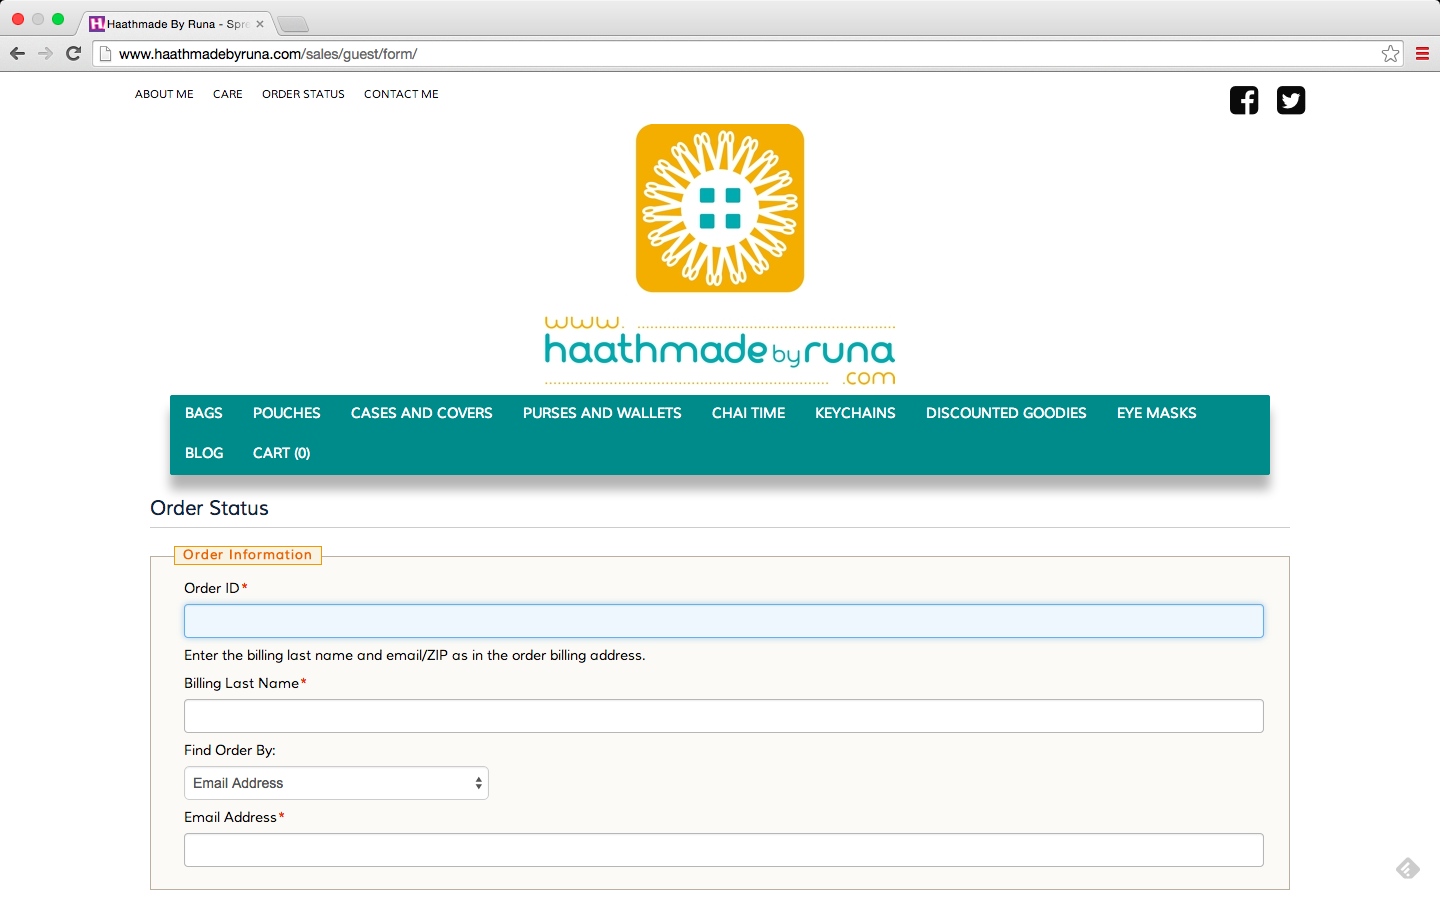
Task: Go to PURSES AND WALLETS category
Action: 602,413
